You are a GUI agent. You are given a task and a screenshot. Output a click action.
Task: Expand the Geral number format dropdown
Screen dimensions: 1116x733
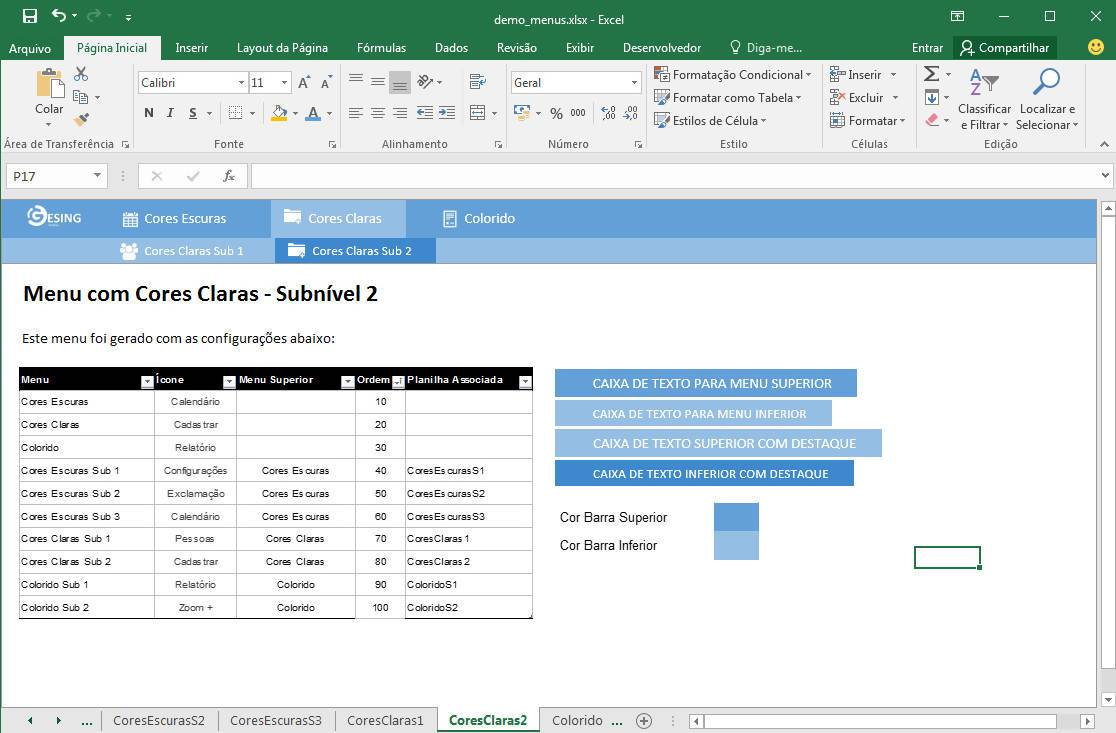[x=634, y=83]
